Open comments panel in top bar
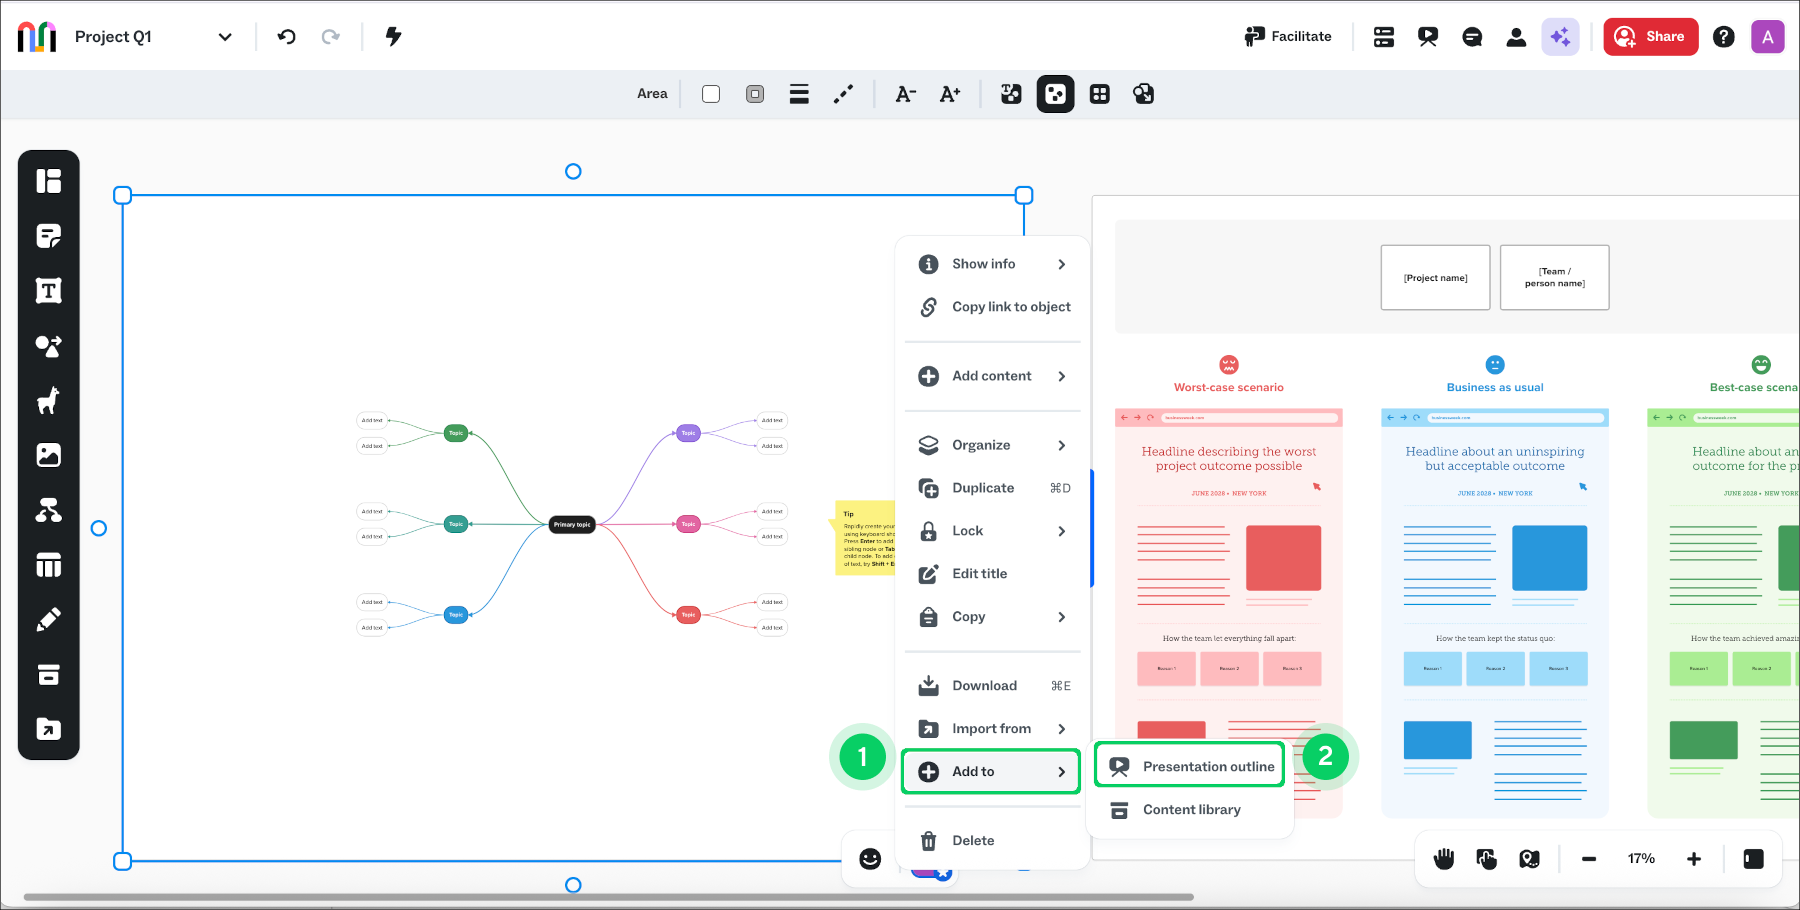 (1472, 37)
